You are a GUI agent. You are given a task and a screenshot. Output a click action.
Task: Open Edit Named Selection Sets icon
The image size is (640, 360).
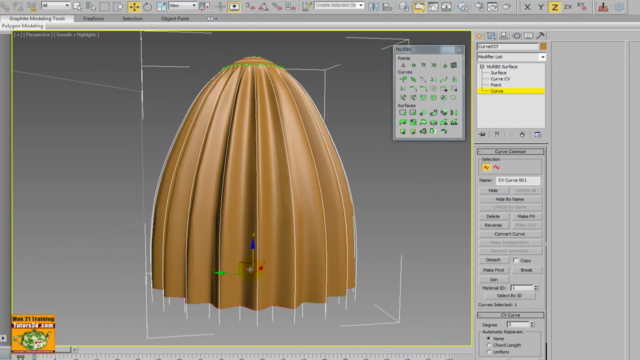tap(306, 7)
